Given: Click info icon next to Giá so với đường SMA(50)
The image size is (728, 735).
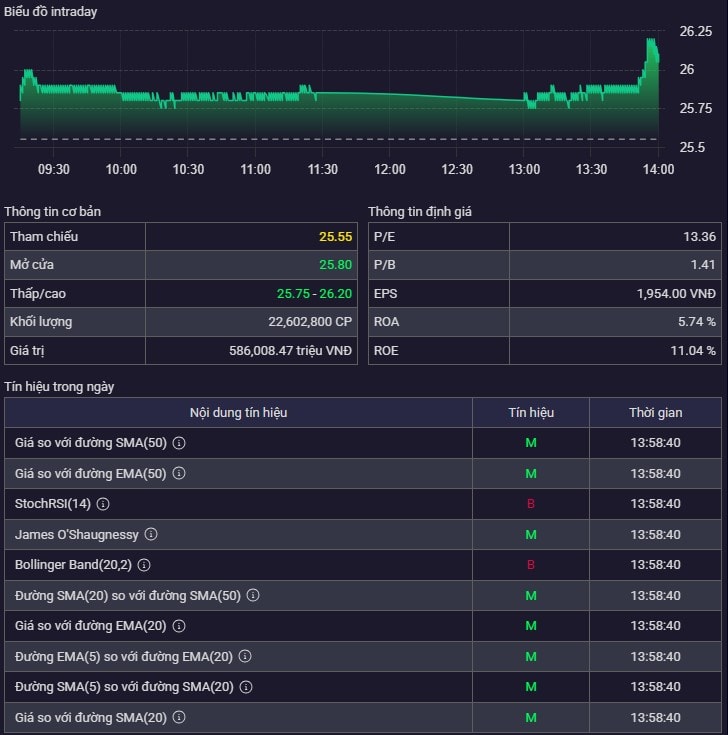Looking at the screenshot, I should click(x=179, y=442).
